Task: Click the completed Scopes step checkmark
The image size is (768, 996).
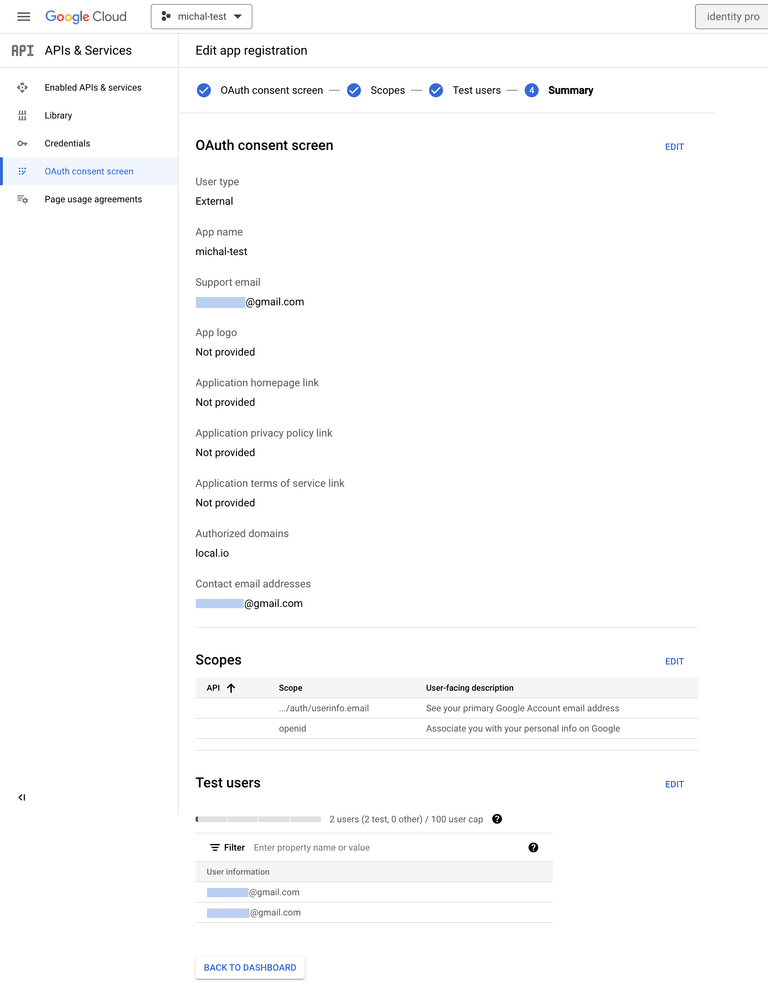Action: pos(354,90)
